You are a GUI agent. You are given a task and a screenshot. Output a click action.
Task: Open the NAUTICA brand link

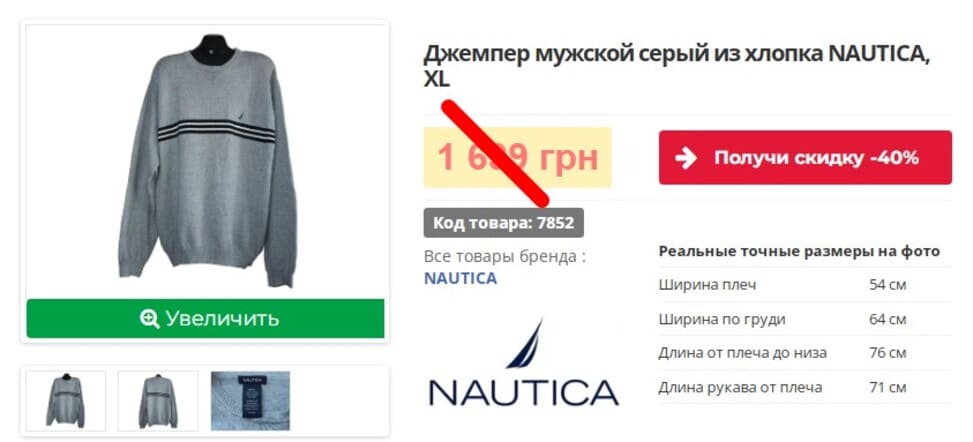point(460,278)
